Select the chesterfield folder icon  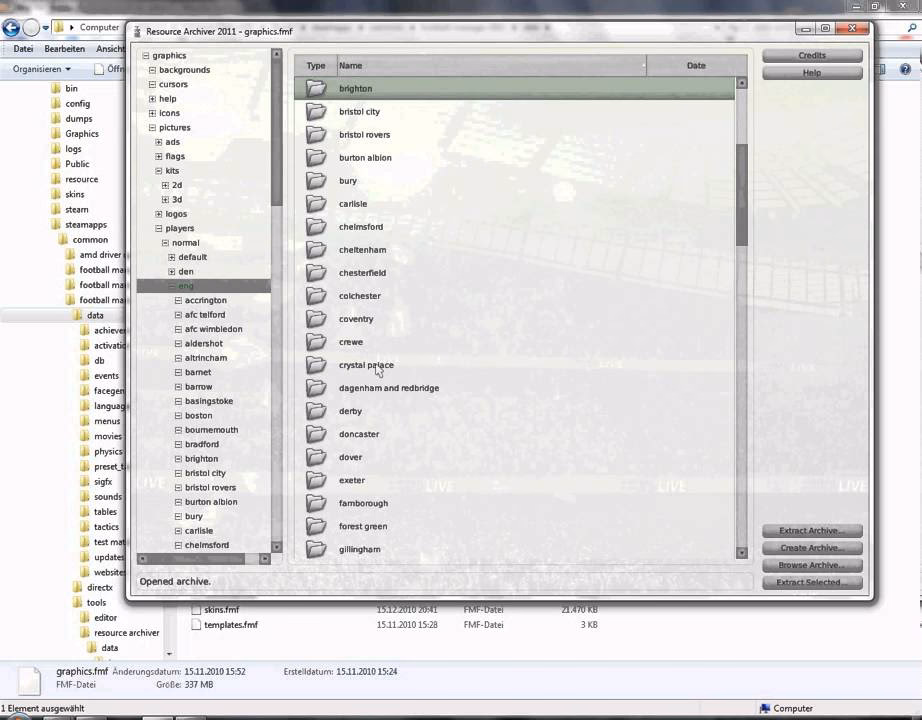tap(316, 272)
